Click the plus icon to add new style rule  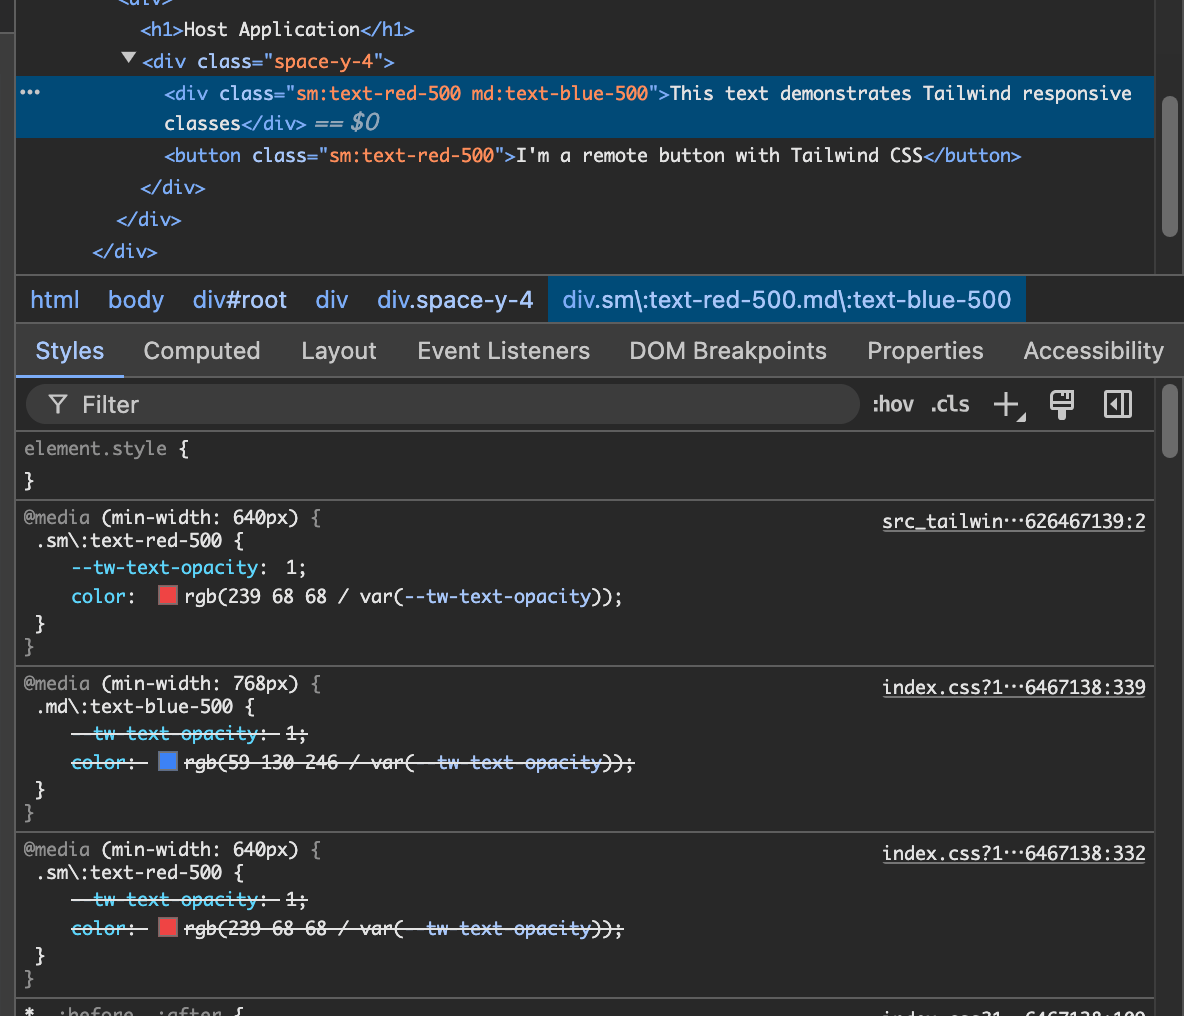tap(1004, 404)
